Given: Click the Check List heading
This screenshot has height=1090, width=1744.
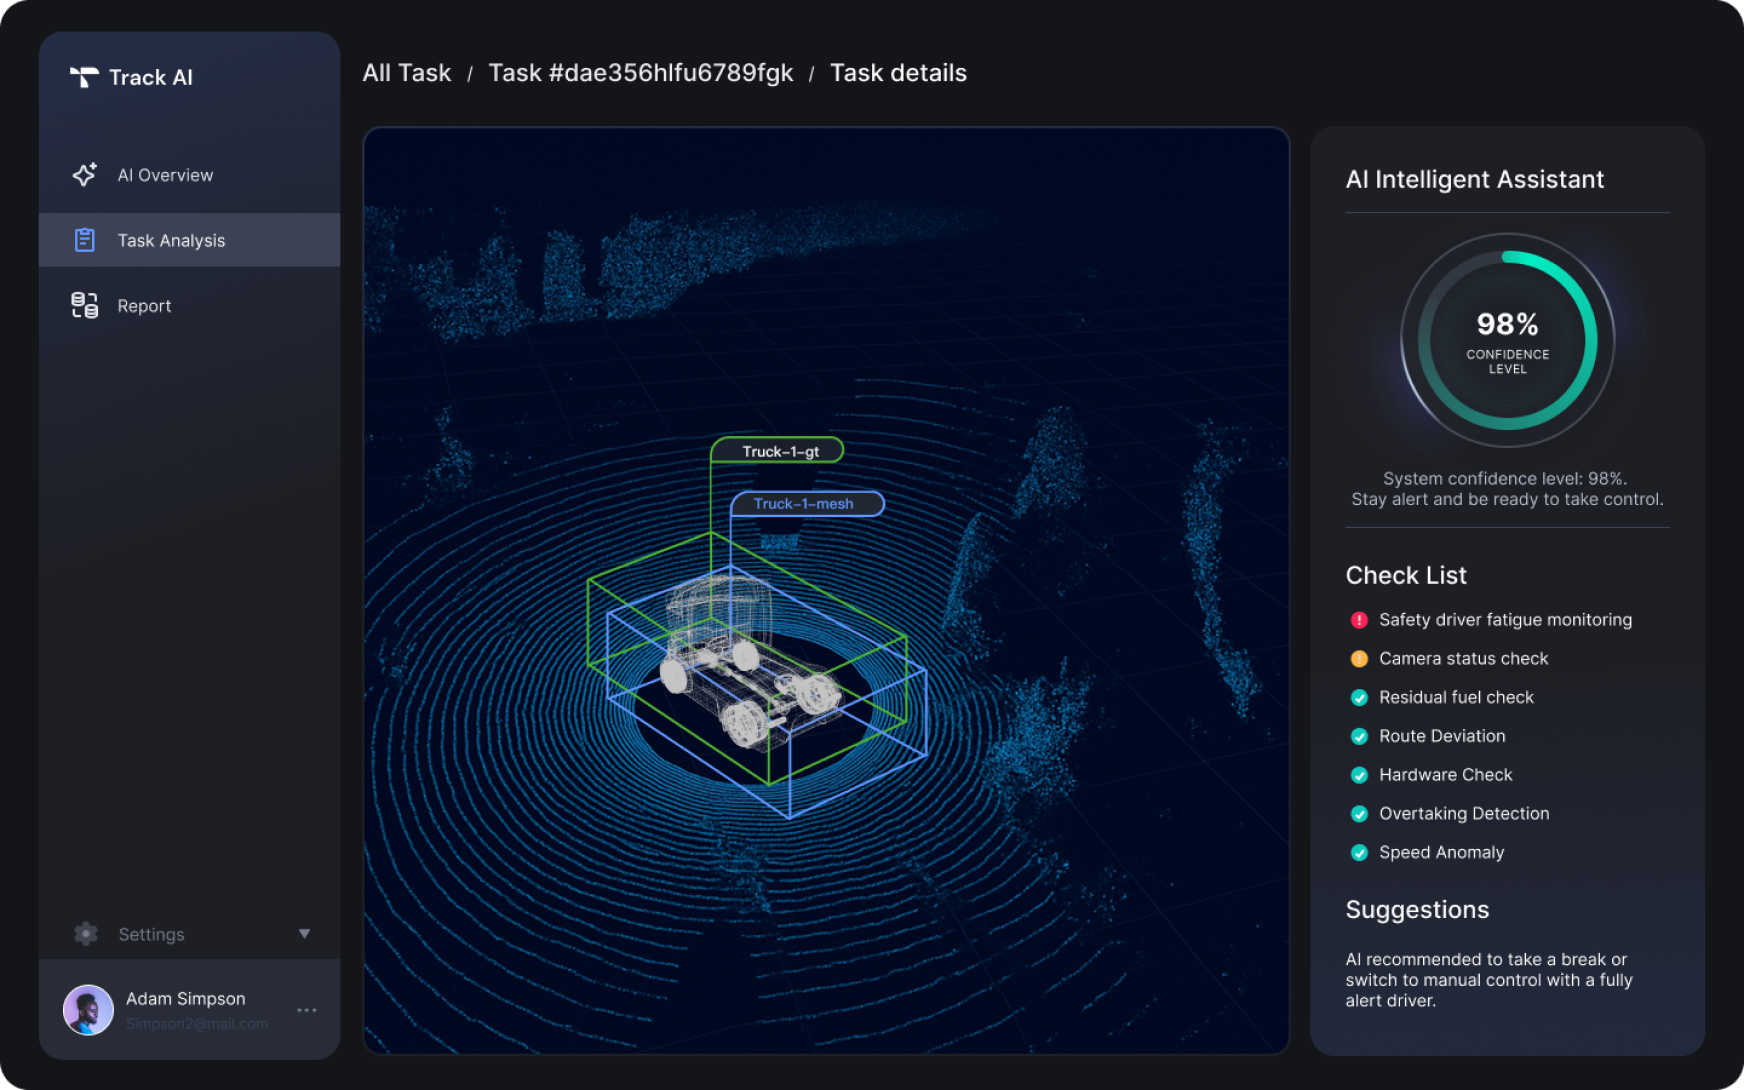Looking at the screenshot, I should click(1406, 576).
